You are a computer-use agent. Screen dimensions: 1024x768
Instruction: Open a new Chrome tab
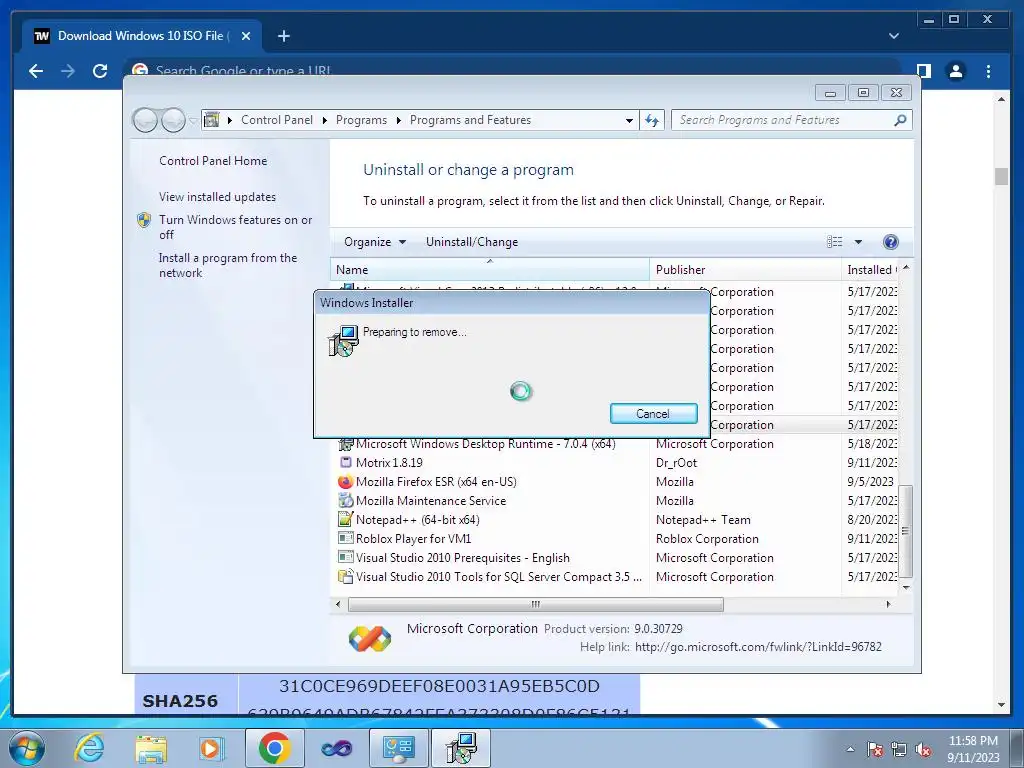pyautogui.click(x=283, y=36)
